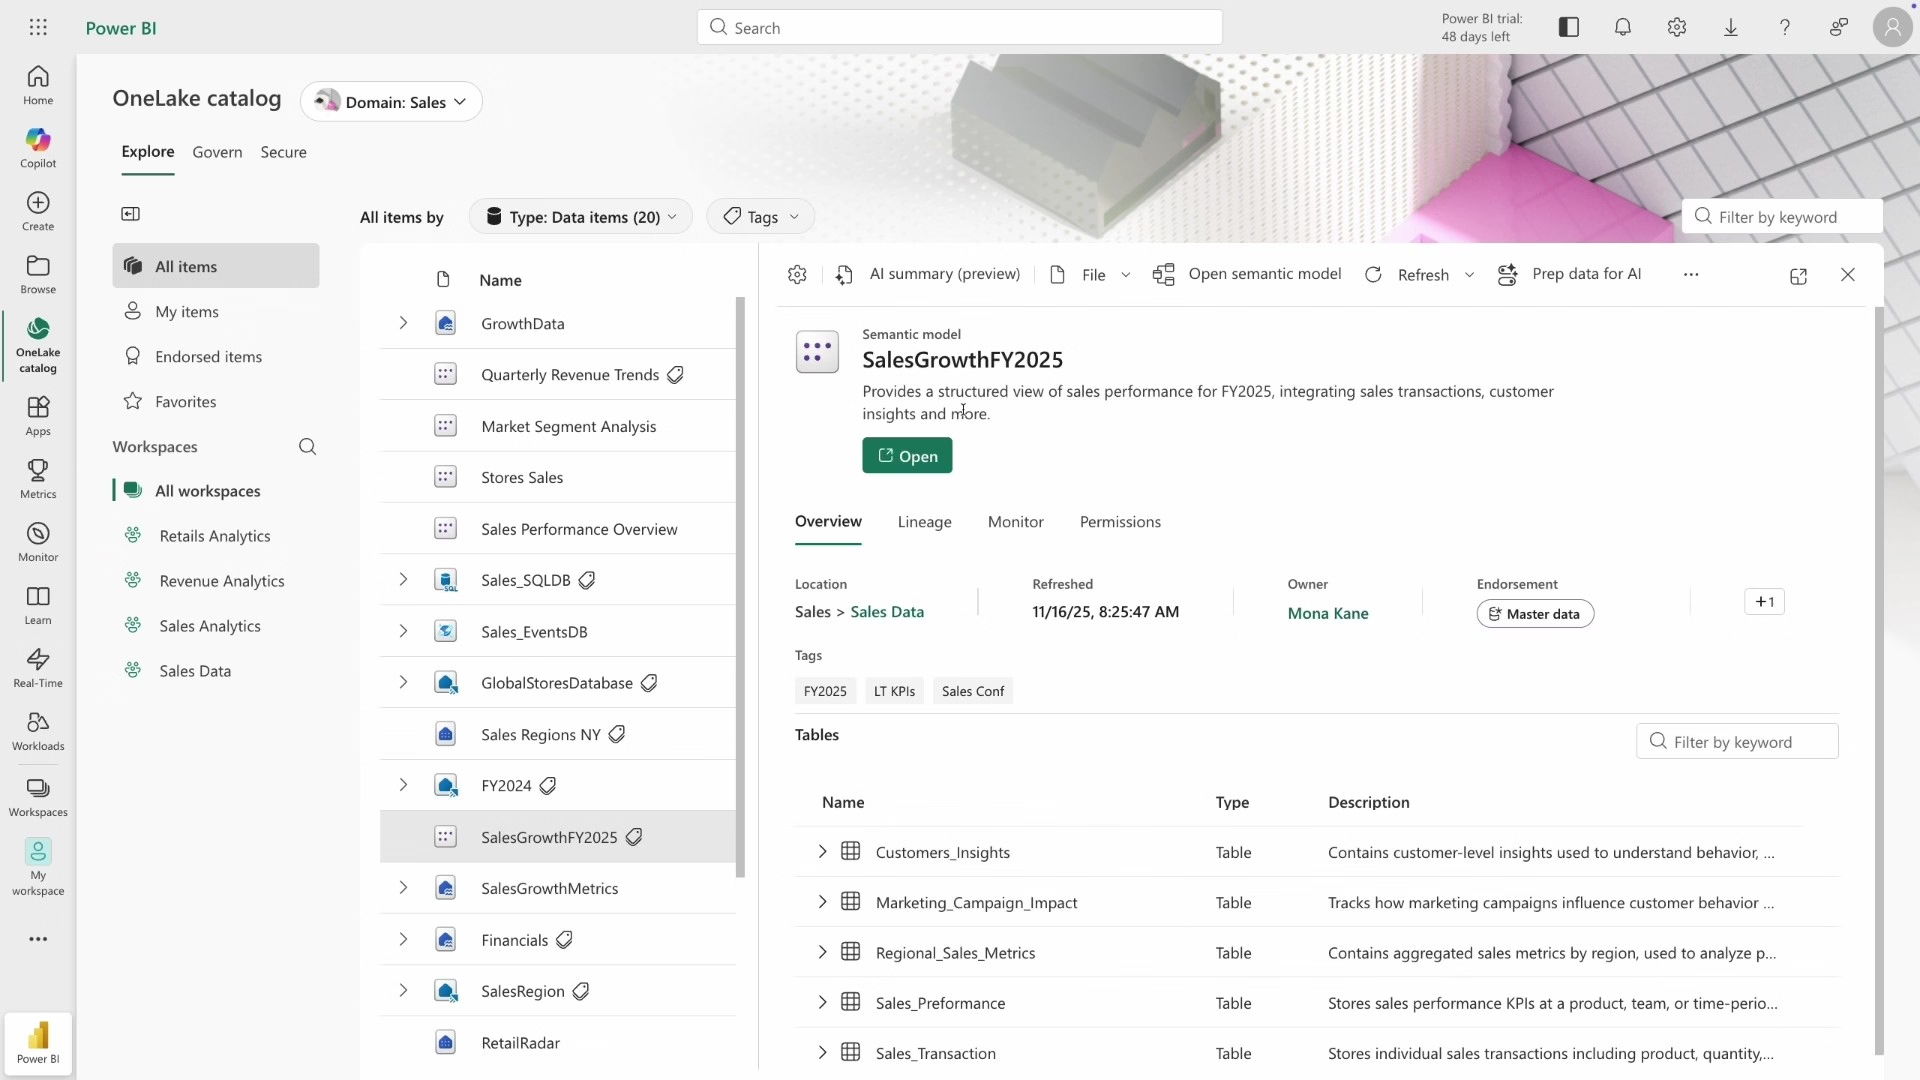Open owner Mona Kane link
The width and height of the screenshot is (1920, 1080).
click(x=1328, y=614)
